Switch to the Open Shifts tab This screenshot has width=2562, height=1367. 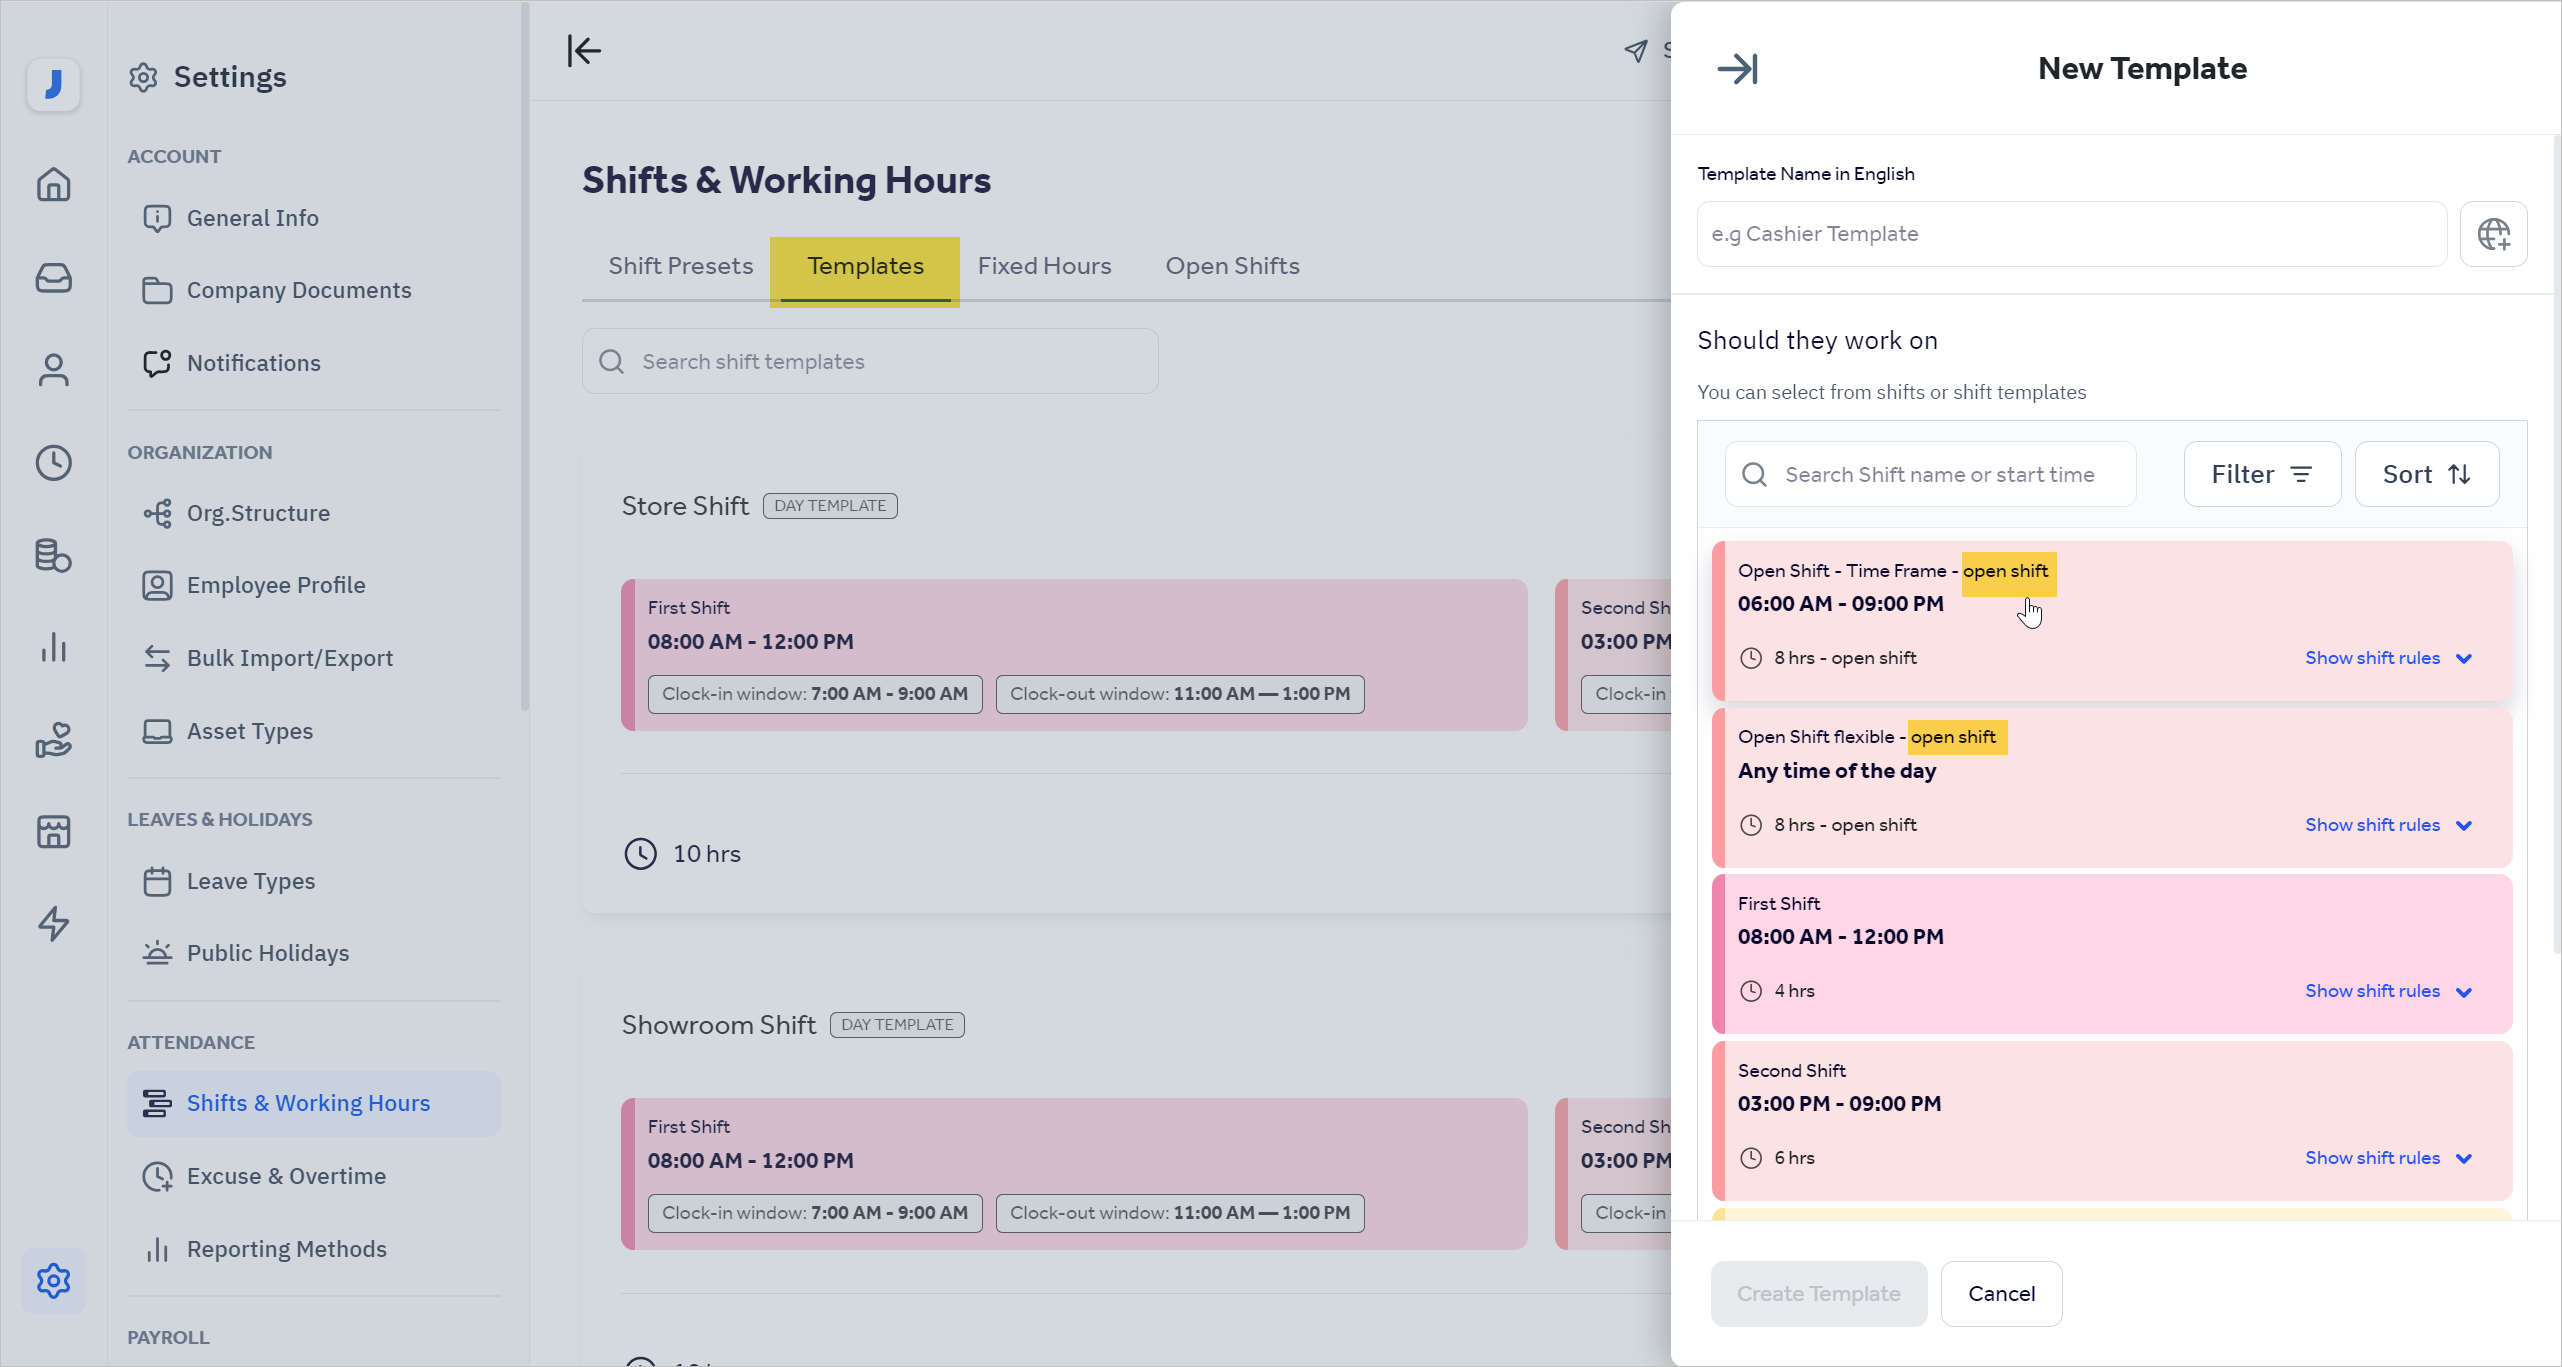point(1232,266)
